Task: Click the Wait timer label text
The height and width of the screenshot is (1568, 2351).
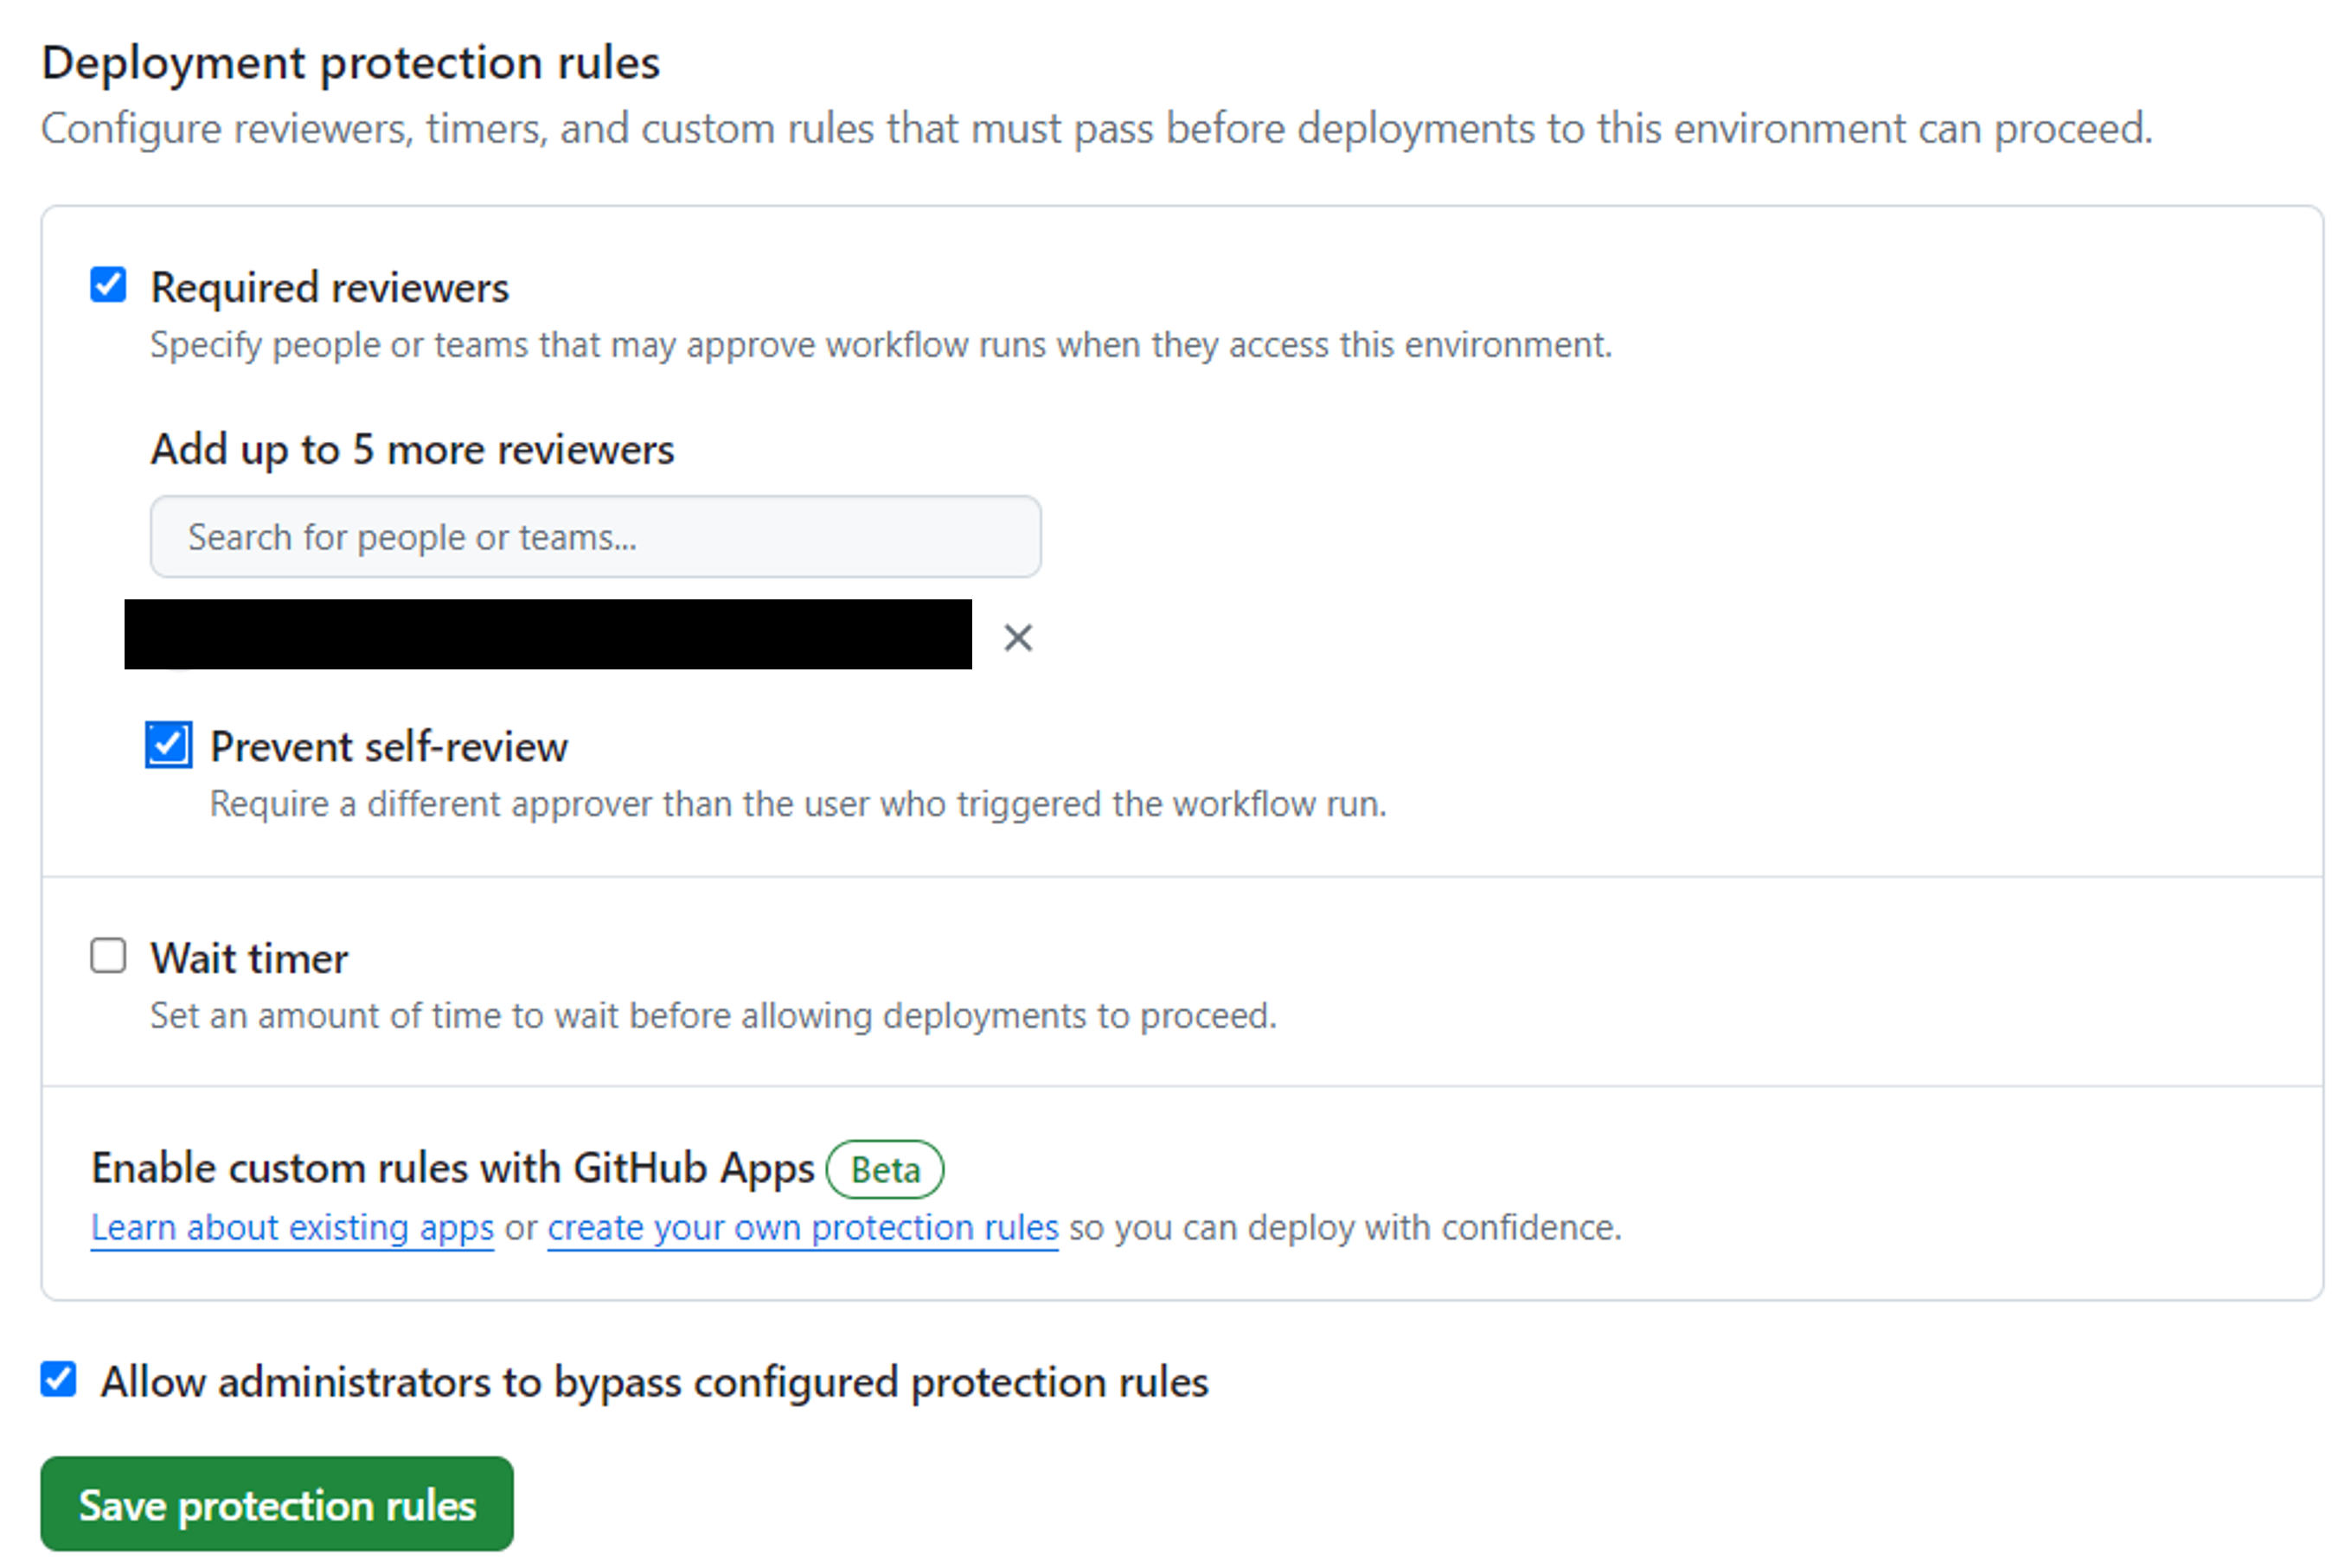Action: click(x=248, y=957)
